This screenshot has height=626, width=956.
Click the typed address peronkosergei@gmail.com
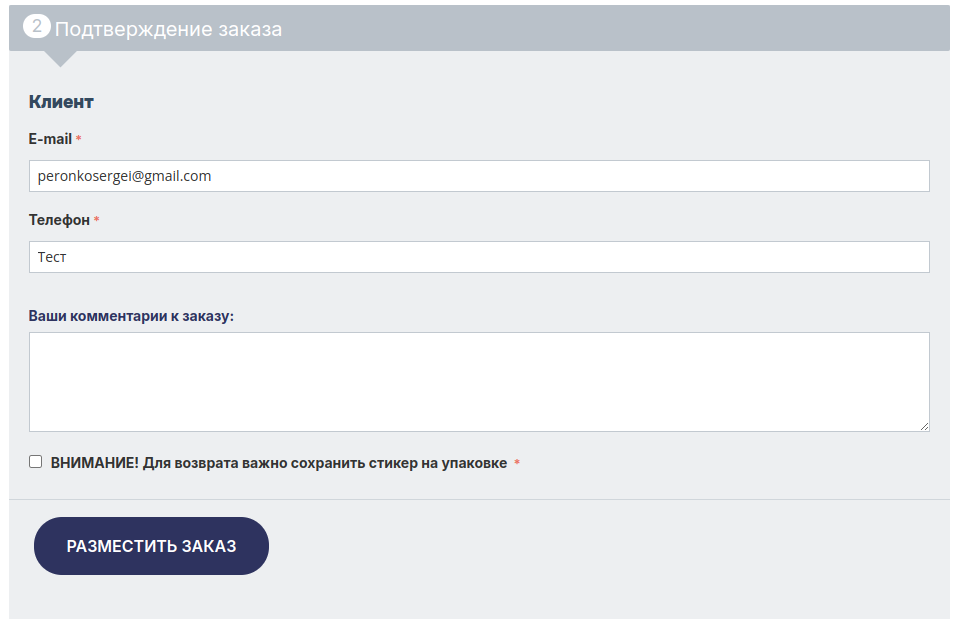[x=124, y=176]
